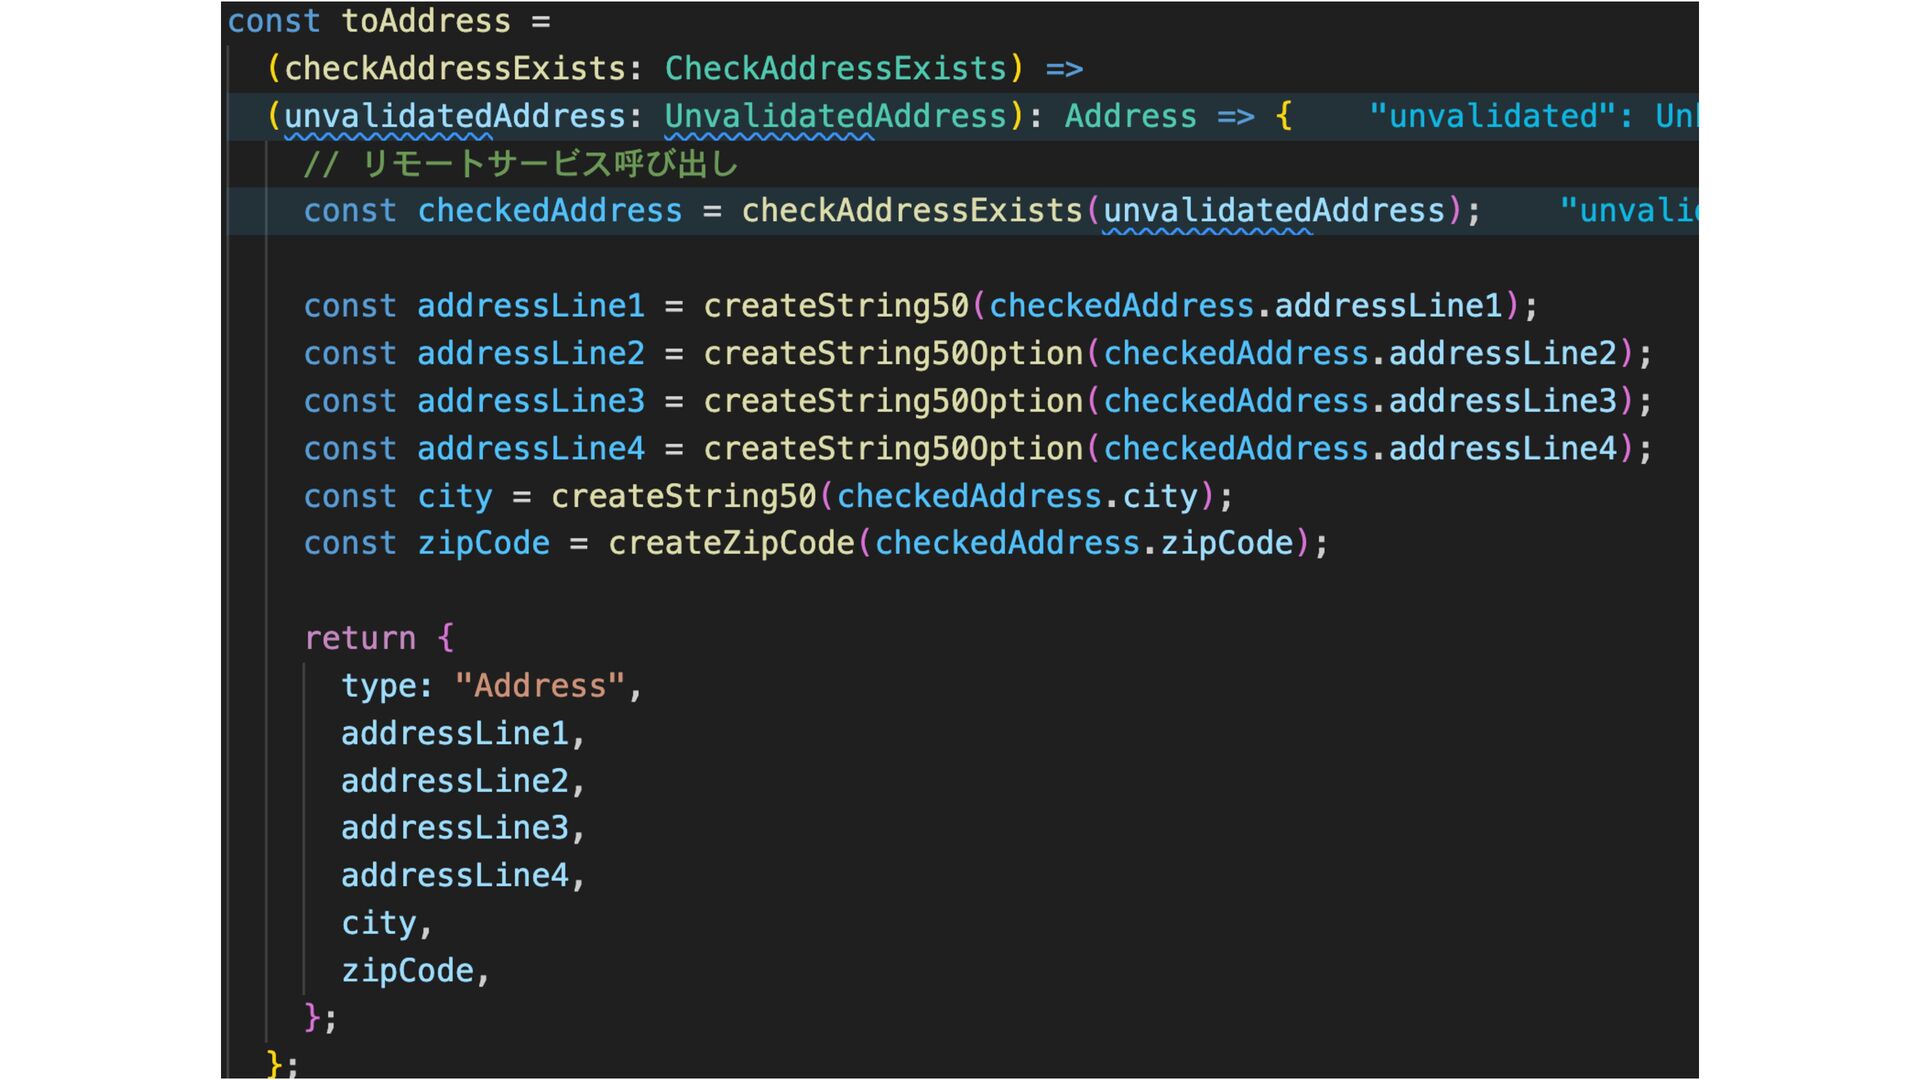Click the underlined UnvalidatedAddress type

tap(835, 116)
